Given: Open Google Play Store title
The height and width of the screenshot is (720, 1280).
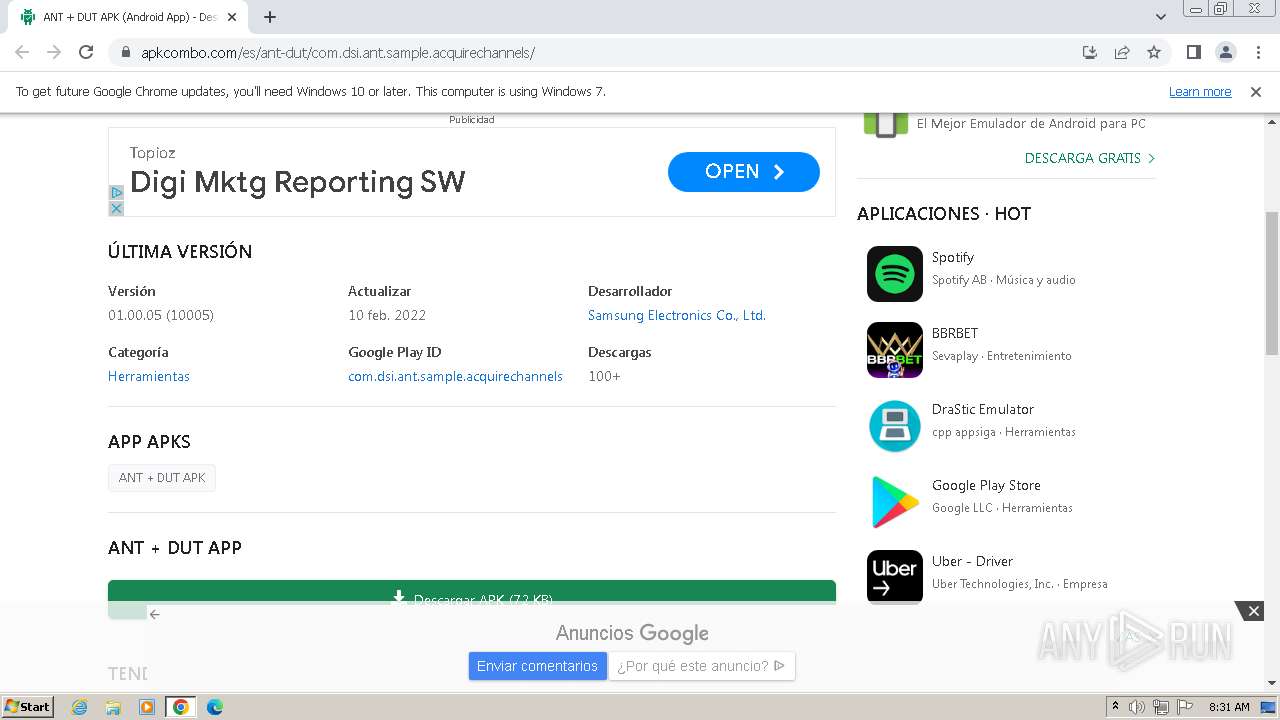Looking at the screenshot, I should click(x=986, y=485).
